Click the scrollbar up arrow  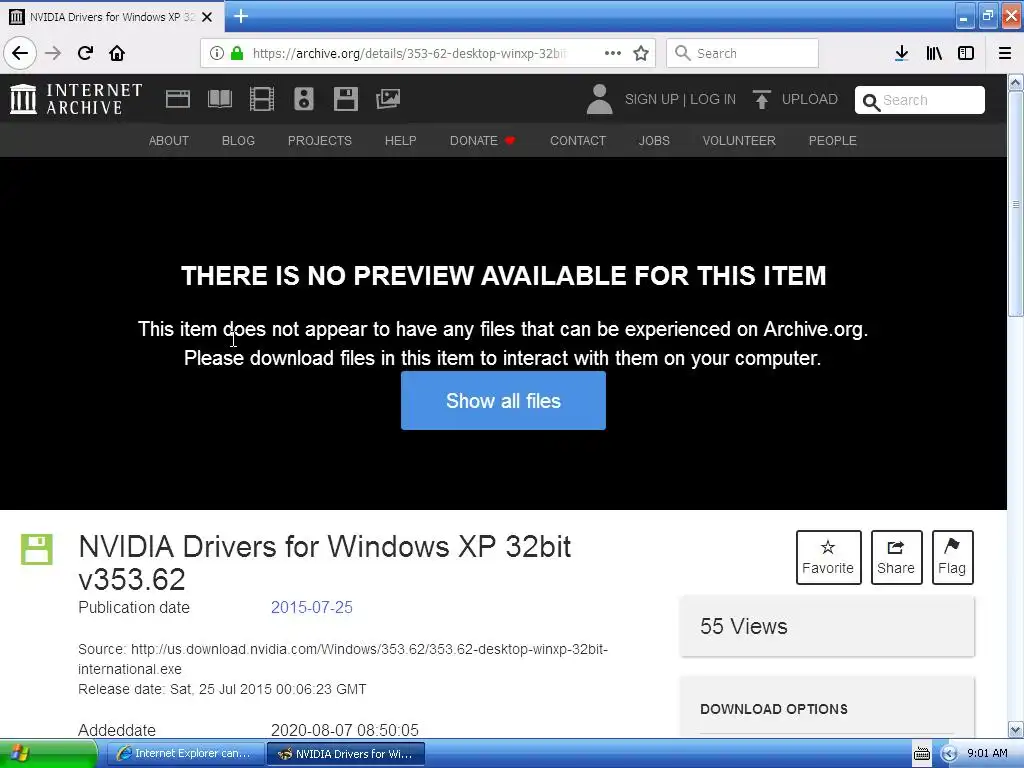(x=1016, y=83)
